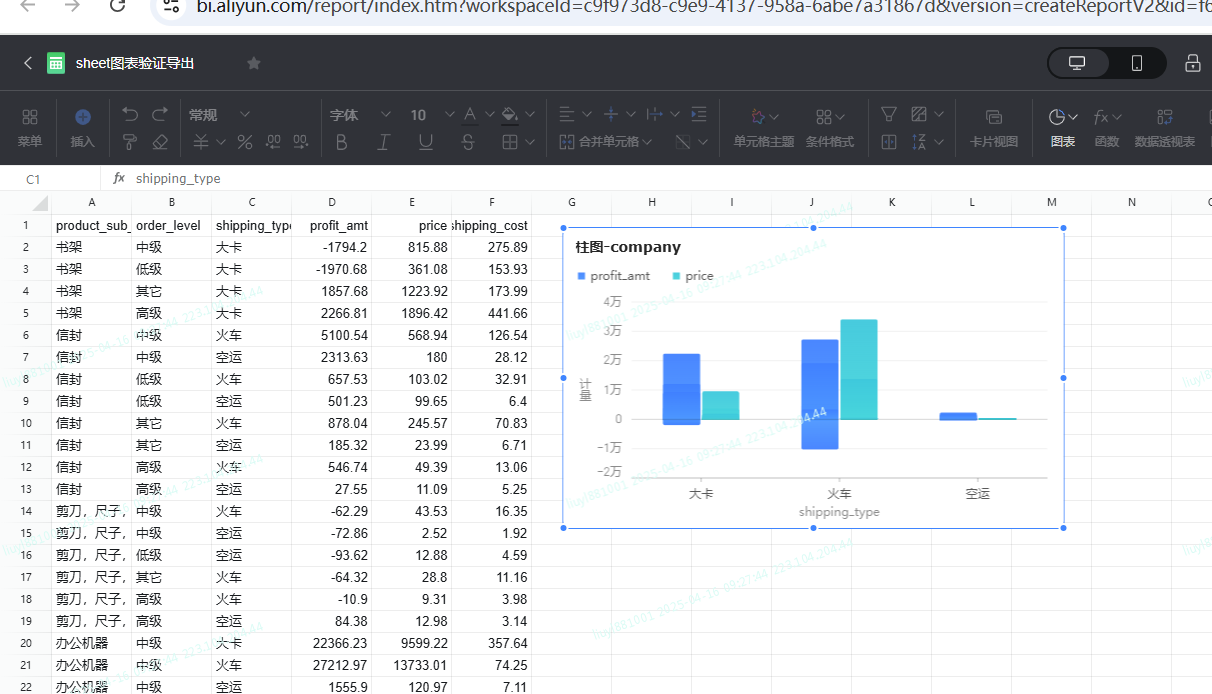The width and height of the screenshot is (1212, 694).
Task: Open the 图表 chart menu
Action: 1063,127
